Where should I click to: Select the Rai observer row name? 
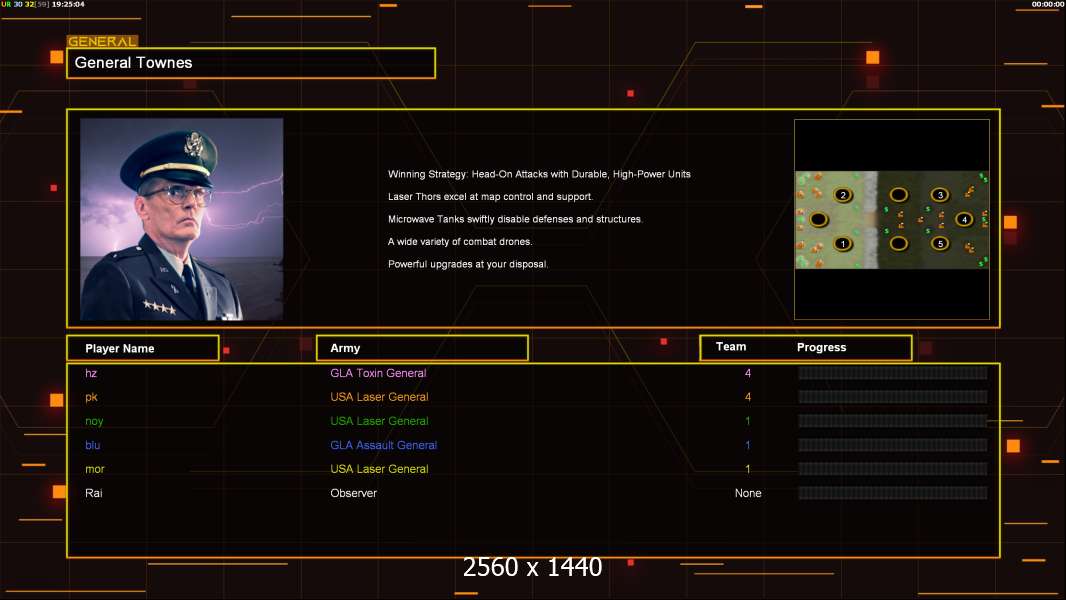(x=94, y=493)
